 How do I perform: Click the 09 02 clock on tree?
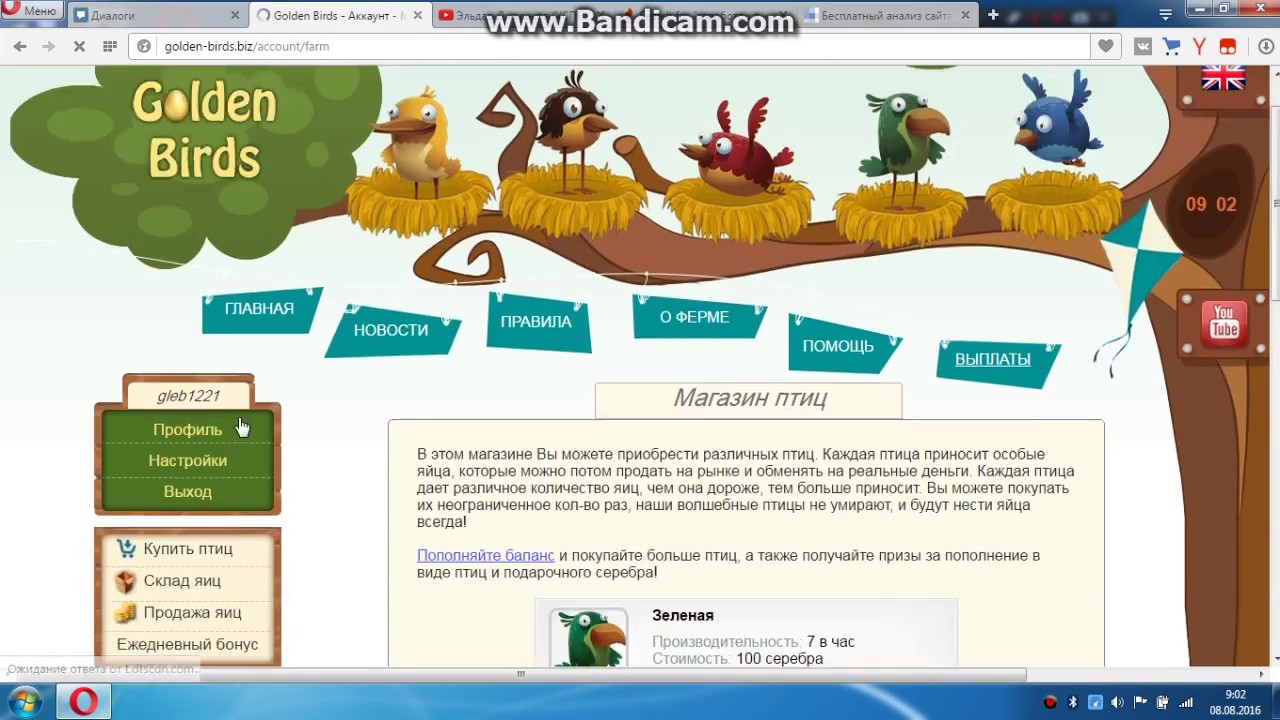coord(1211,205)
